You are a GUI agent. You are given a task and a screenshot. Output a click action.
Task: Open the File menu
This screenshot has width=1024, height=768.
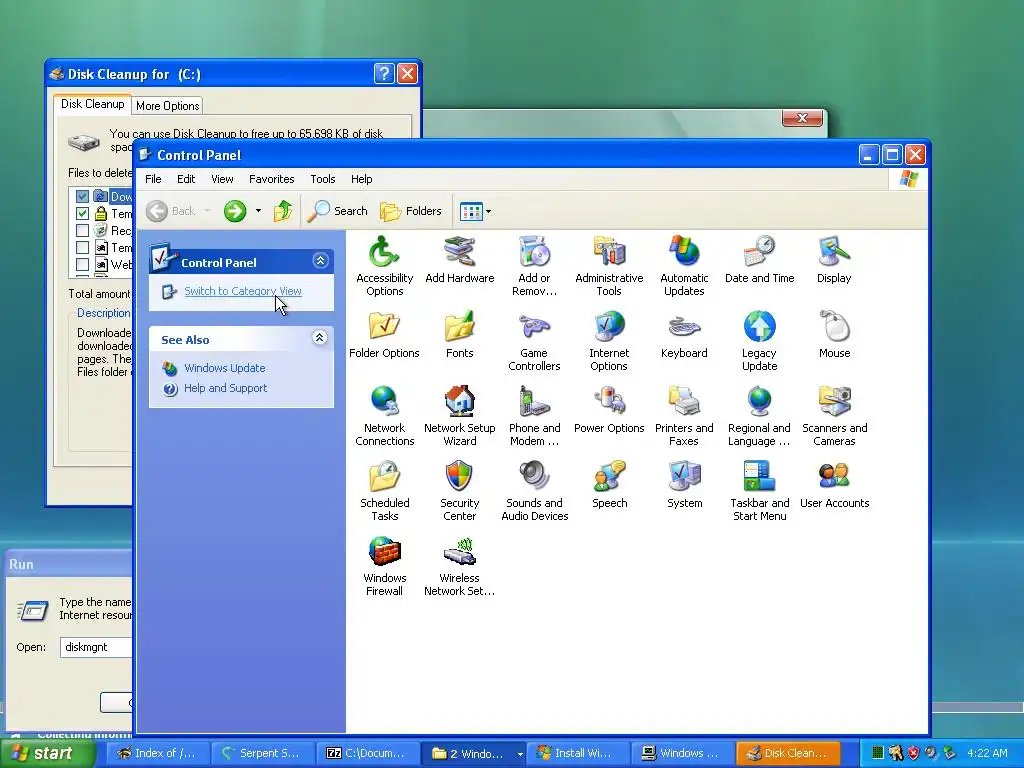coord(153,179)
